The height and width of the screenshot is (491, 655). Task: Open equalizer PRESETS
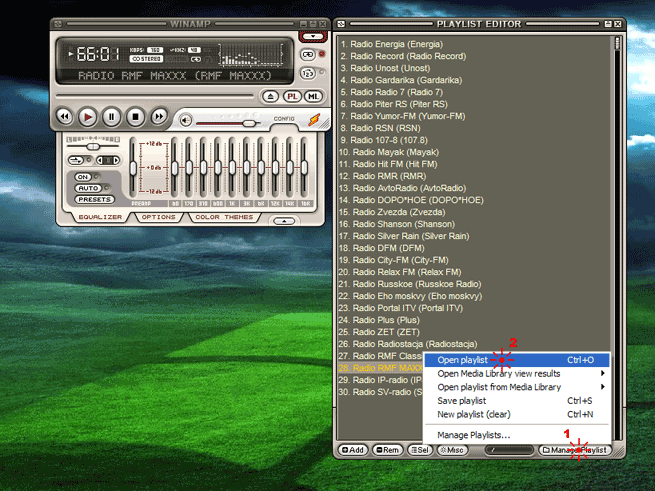94,200
